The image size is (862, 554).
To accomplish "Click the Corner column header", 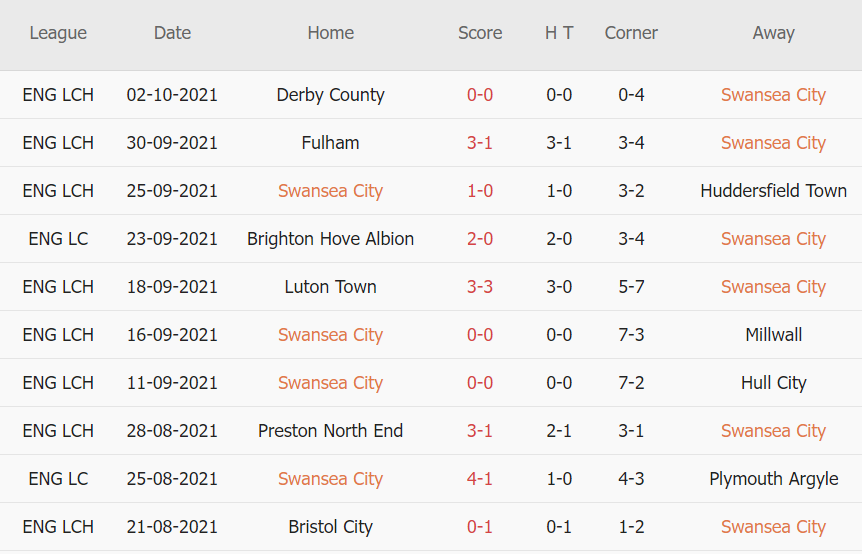I will tap(631, 33).
